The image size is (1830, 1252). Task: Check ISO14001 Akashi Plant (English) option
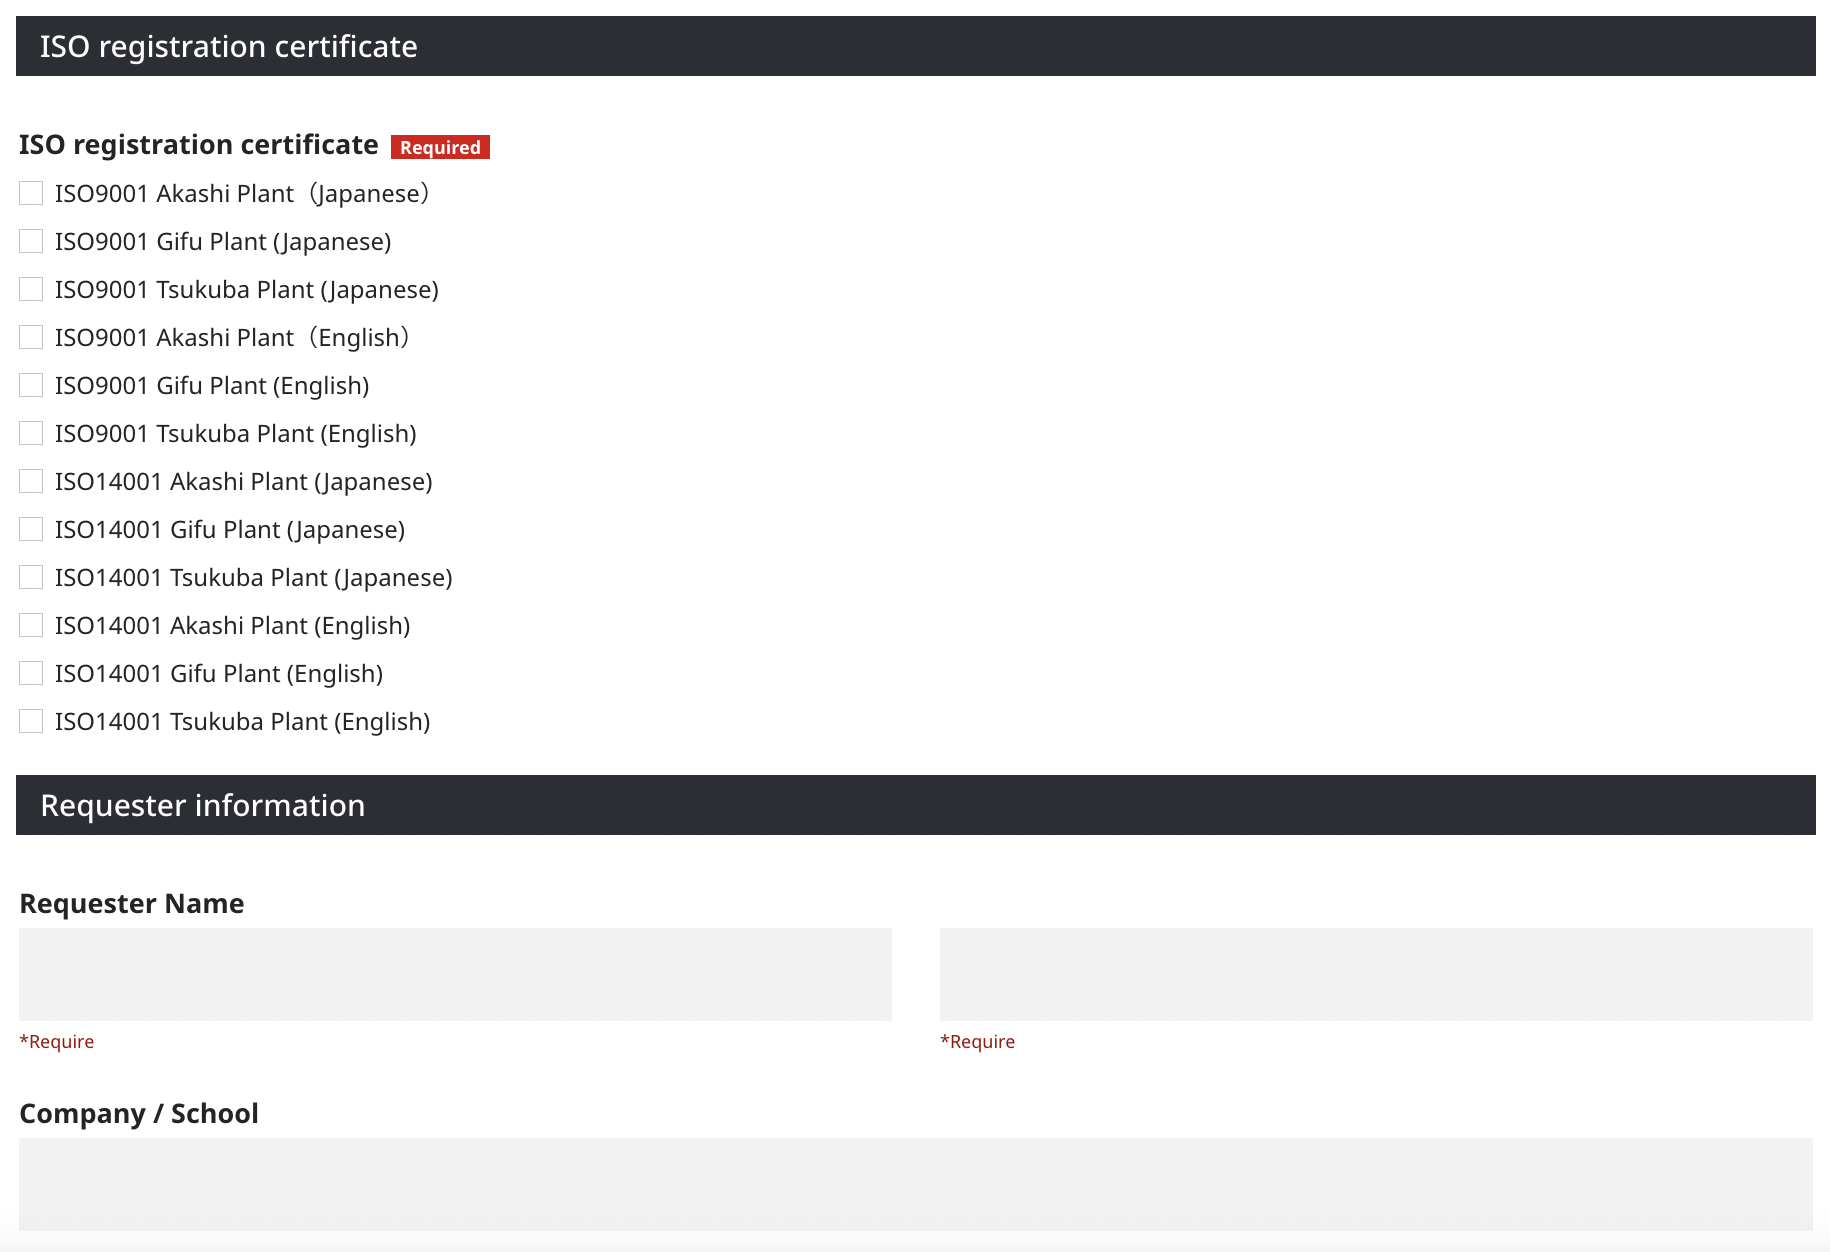pyautogui.click(x=30, y=624)
